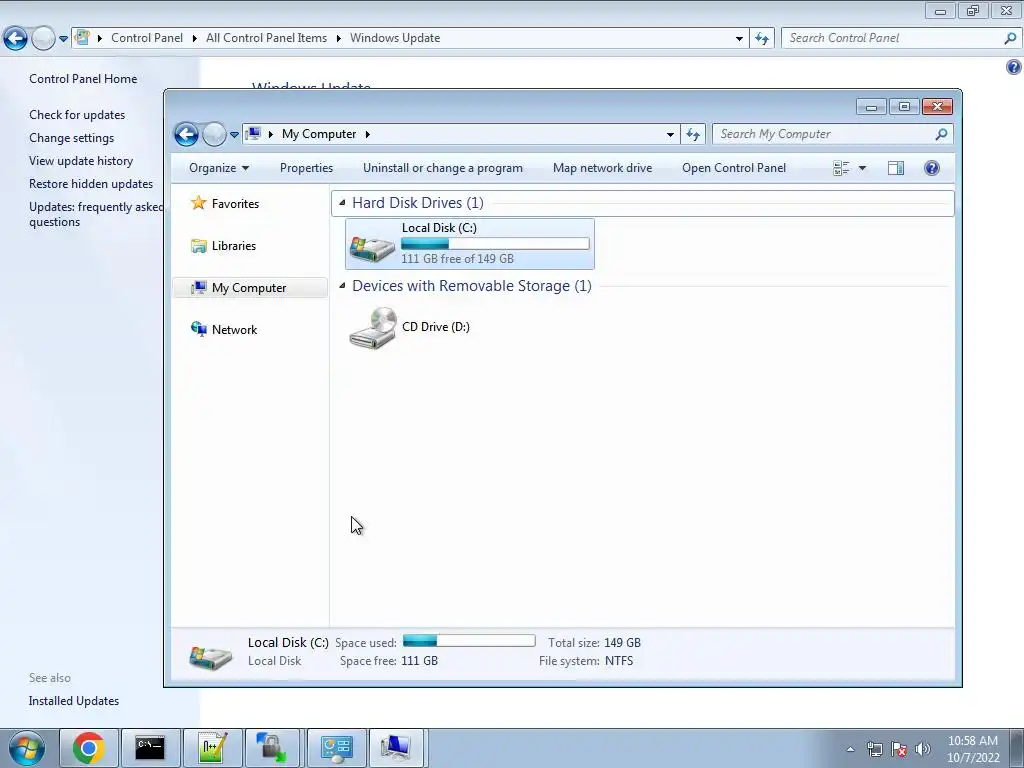Click Total size 149 GB value
This screenshot has height=768, width=1024.
tap(622, 643)
